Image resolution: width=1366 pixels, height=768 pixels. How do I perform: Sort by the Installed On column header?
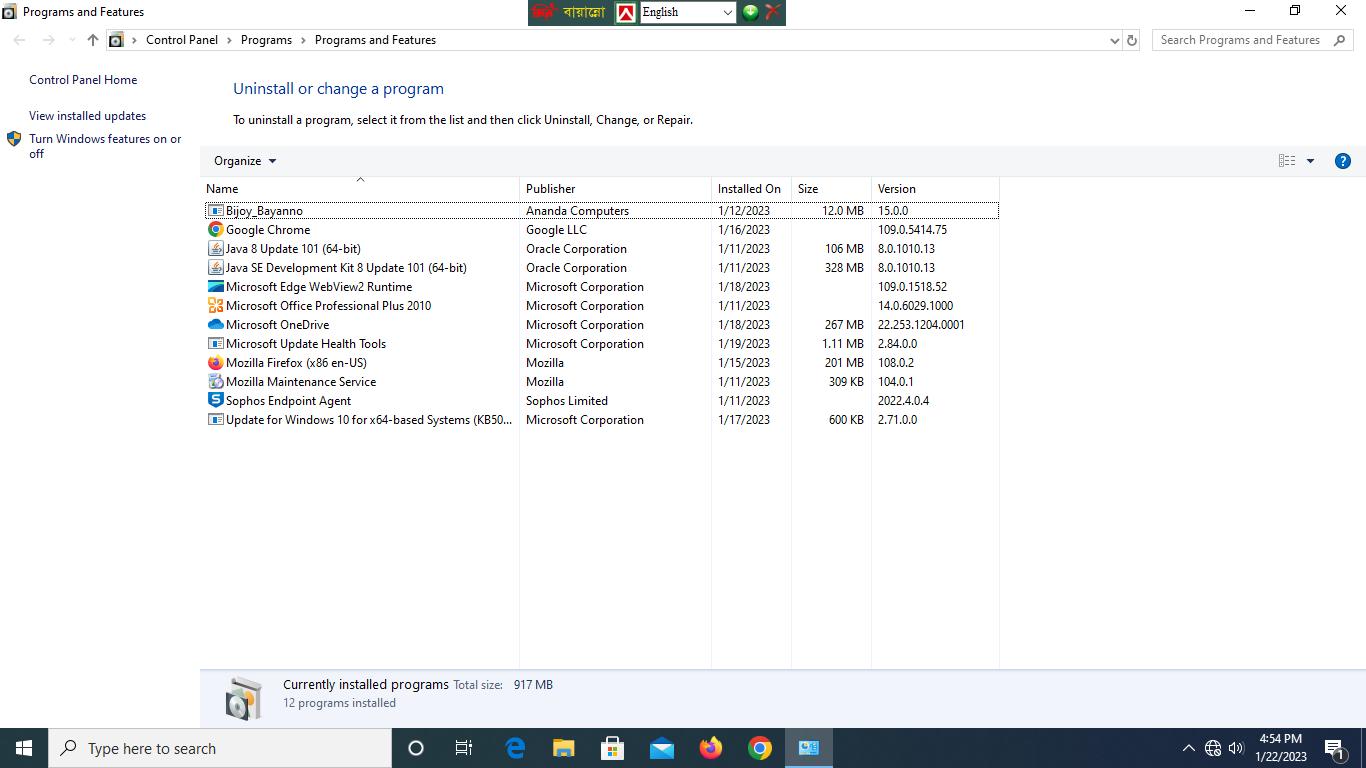tap(751, 189)
